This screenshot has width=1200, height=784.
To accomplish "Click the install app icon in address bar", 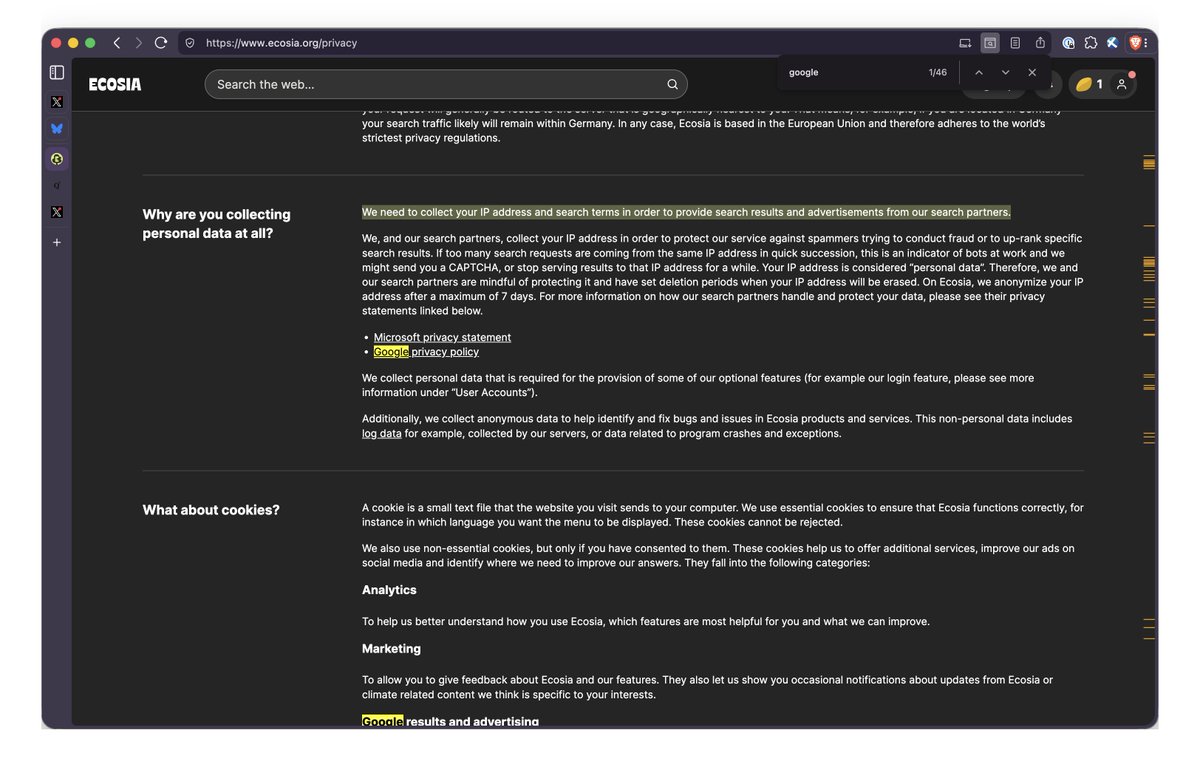I will pos(965,43).
